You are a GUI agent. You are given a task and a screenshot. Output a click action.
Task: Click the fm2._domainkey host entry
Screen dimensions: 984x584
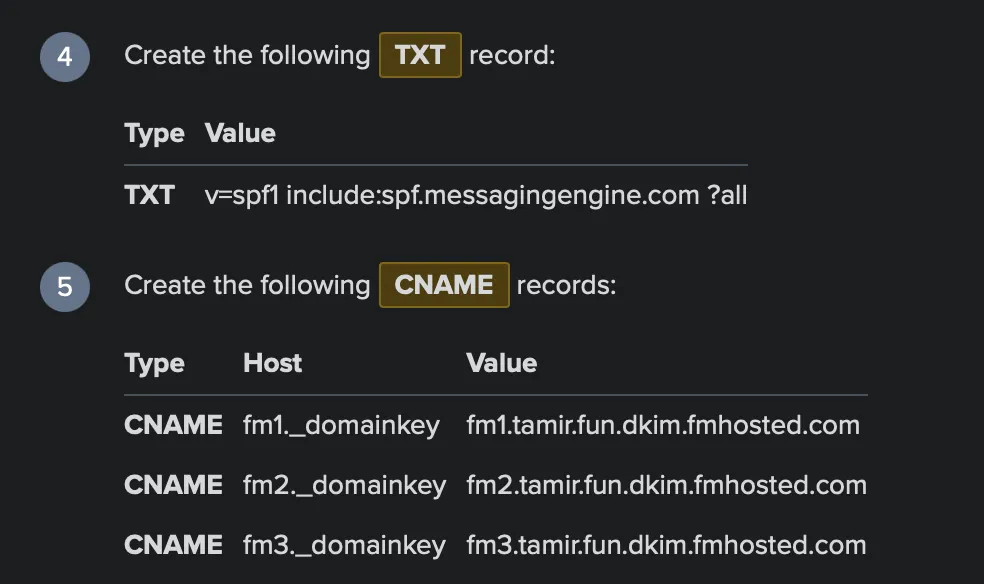click(x=345, y=485)
